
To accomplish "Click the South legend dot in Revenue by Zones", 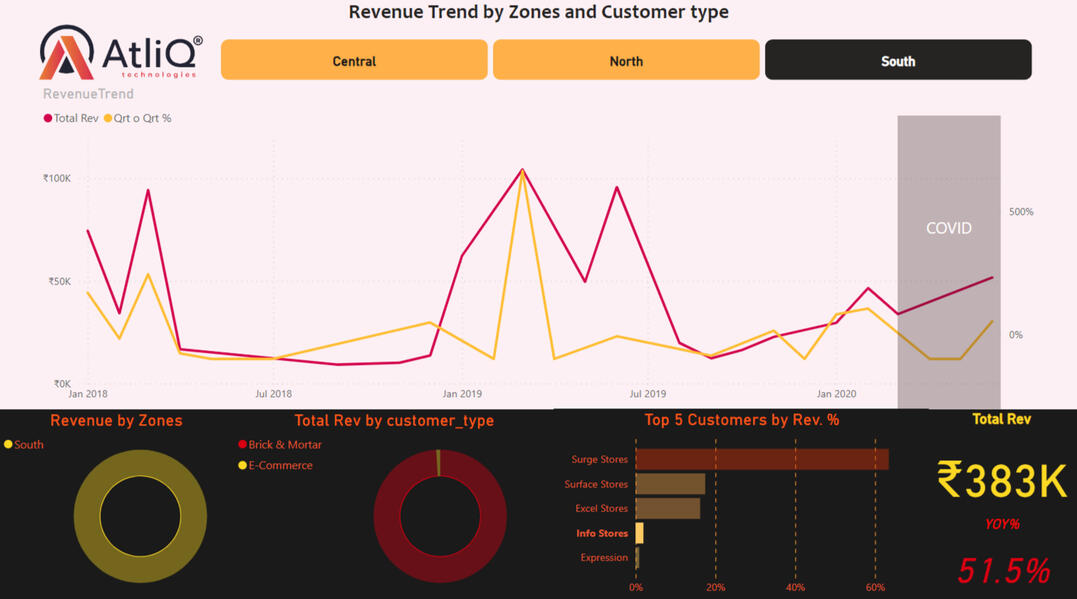I will (9, 445).
